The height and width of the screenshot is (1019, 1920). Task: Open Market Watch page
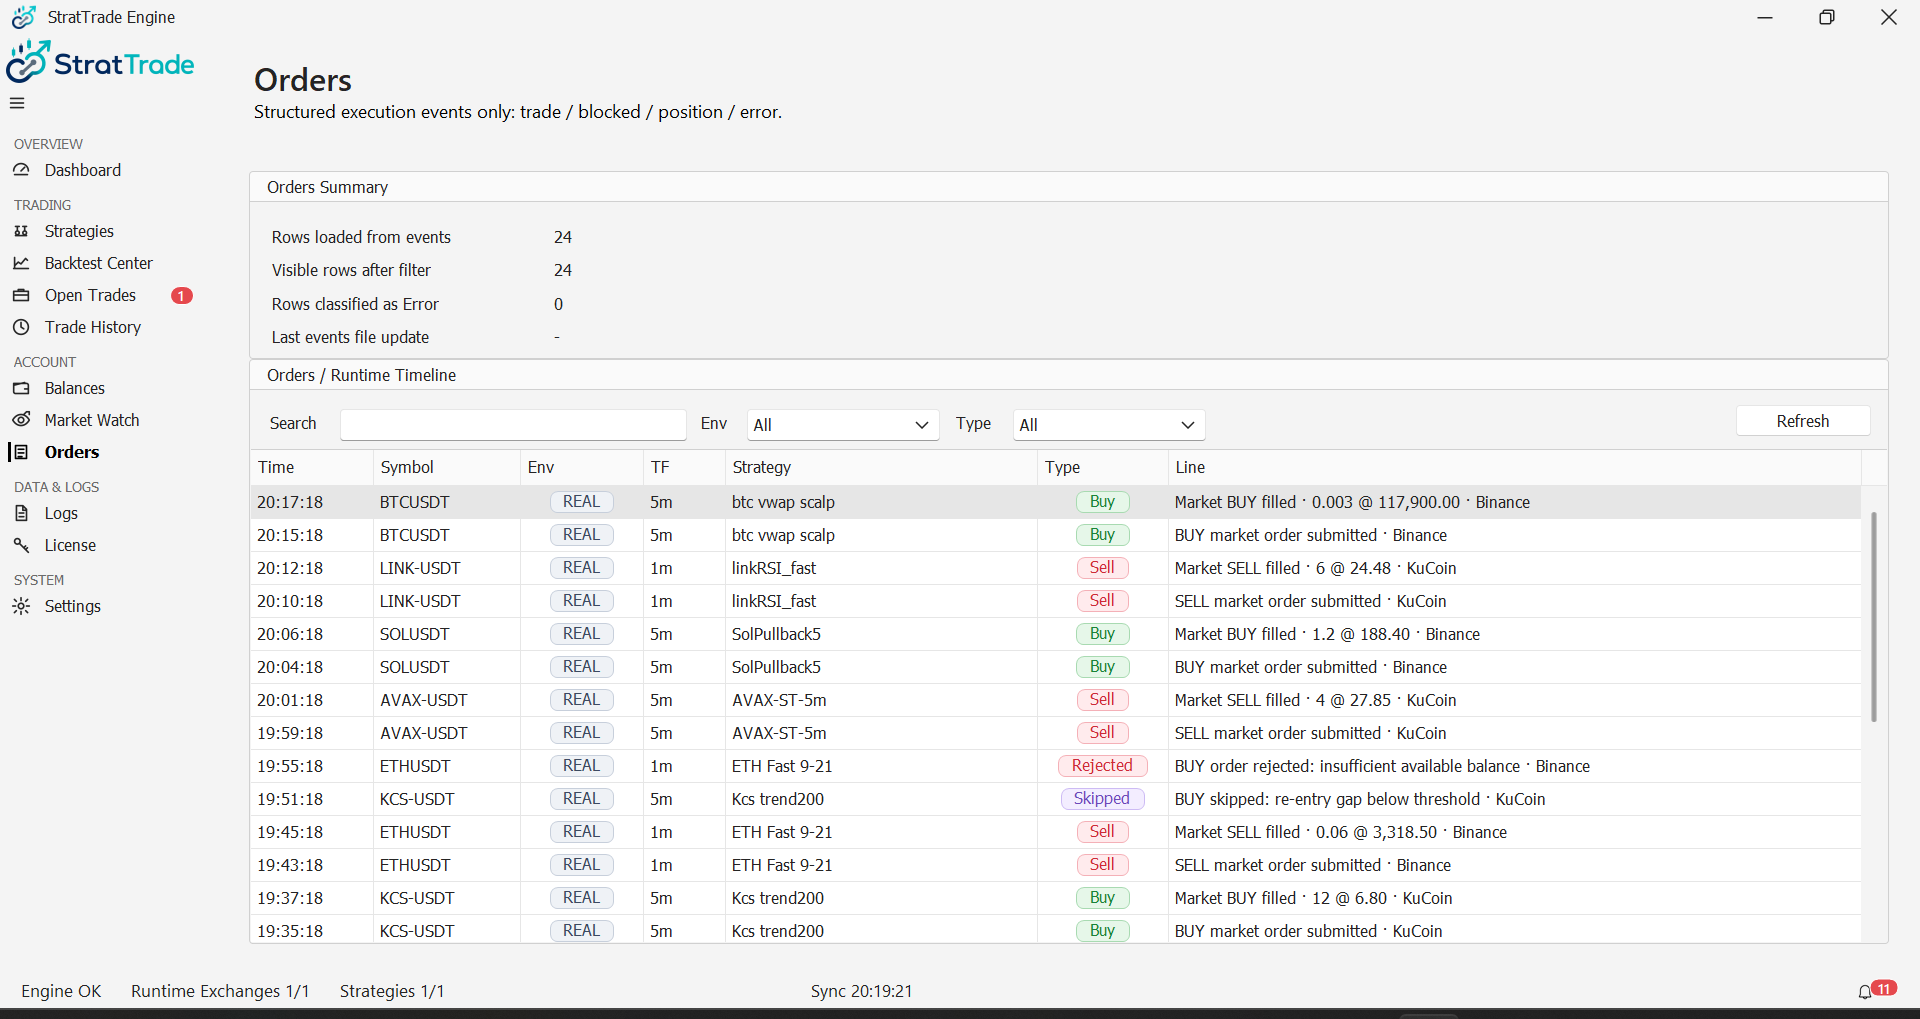pos(92,420)
